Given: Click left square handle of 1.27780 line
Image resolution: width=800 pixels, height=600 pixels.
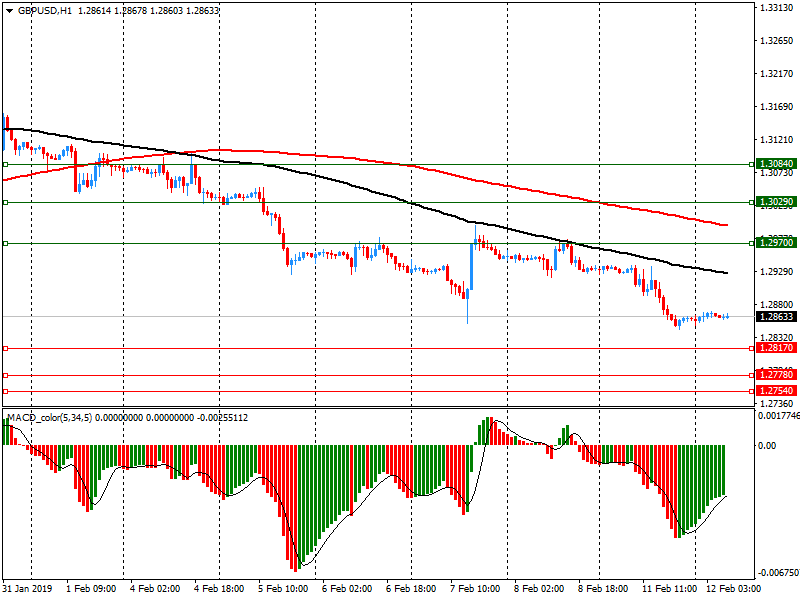Looking at the screenshot, I should click(5, 375).
